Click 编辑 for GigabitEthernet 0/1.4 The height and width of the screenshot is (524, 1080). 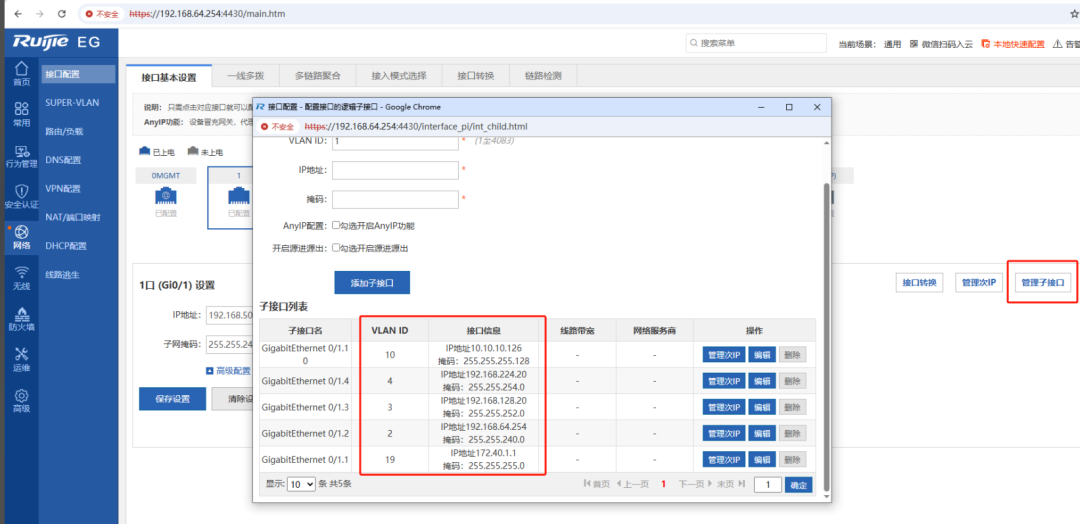(x=760, y=381)
